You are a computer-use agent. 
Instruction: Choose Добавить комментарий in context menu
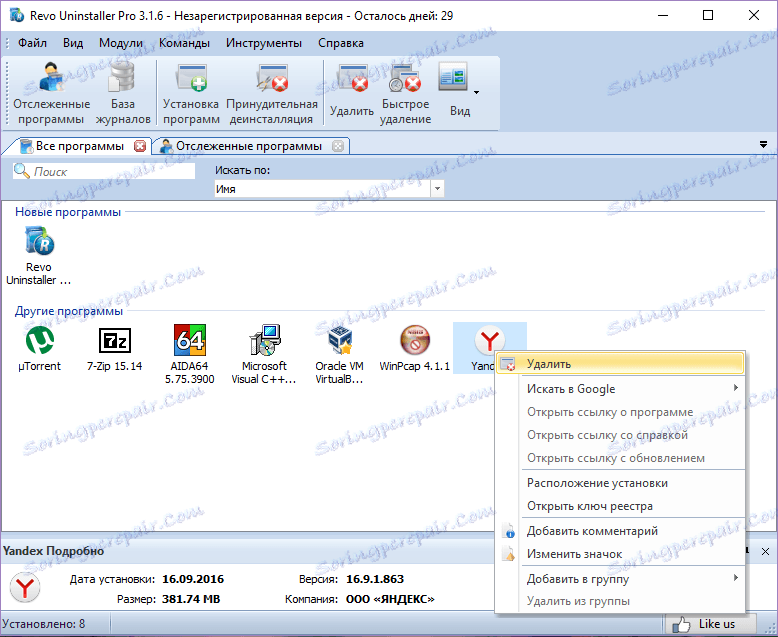coord(620,531)
